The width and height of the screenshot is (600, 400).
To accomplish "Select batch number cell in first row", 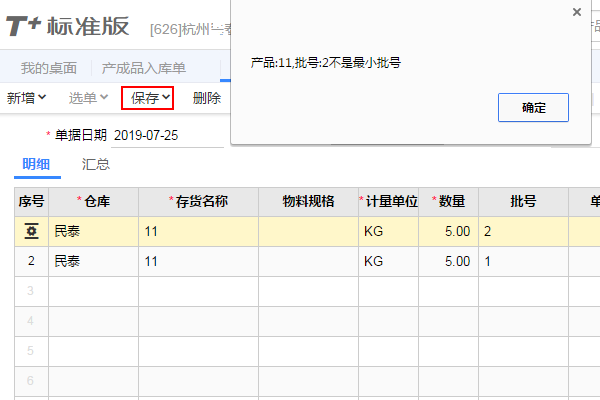I will pyautogui.click(x=523, y=231).
